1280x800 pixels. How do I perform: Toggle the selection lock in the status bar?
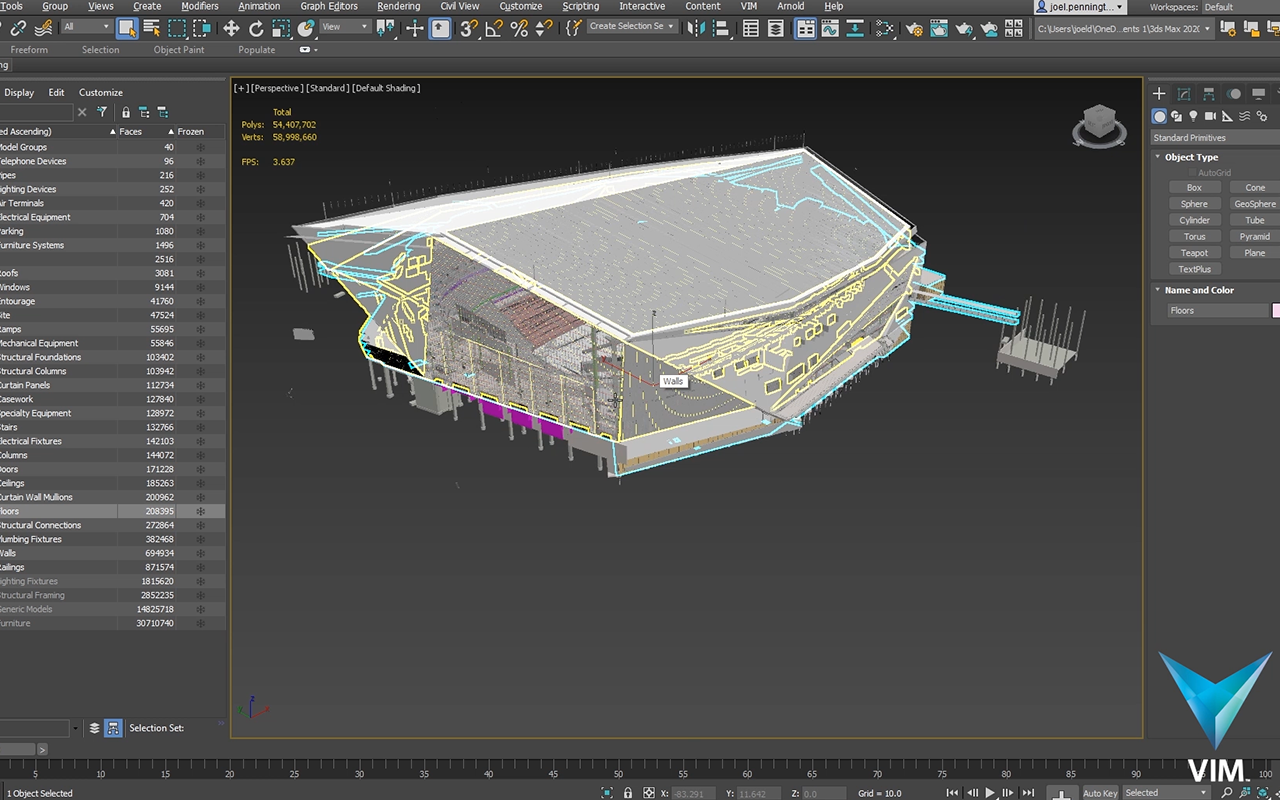tap(627, 792)
